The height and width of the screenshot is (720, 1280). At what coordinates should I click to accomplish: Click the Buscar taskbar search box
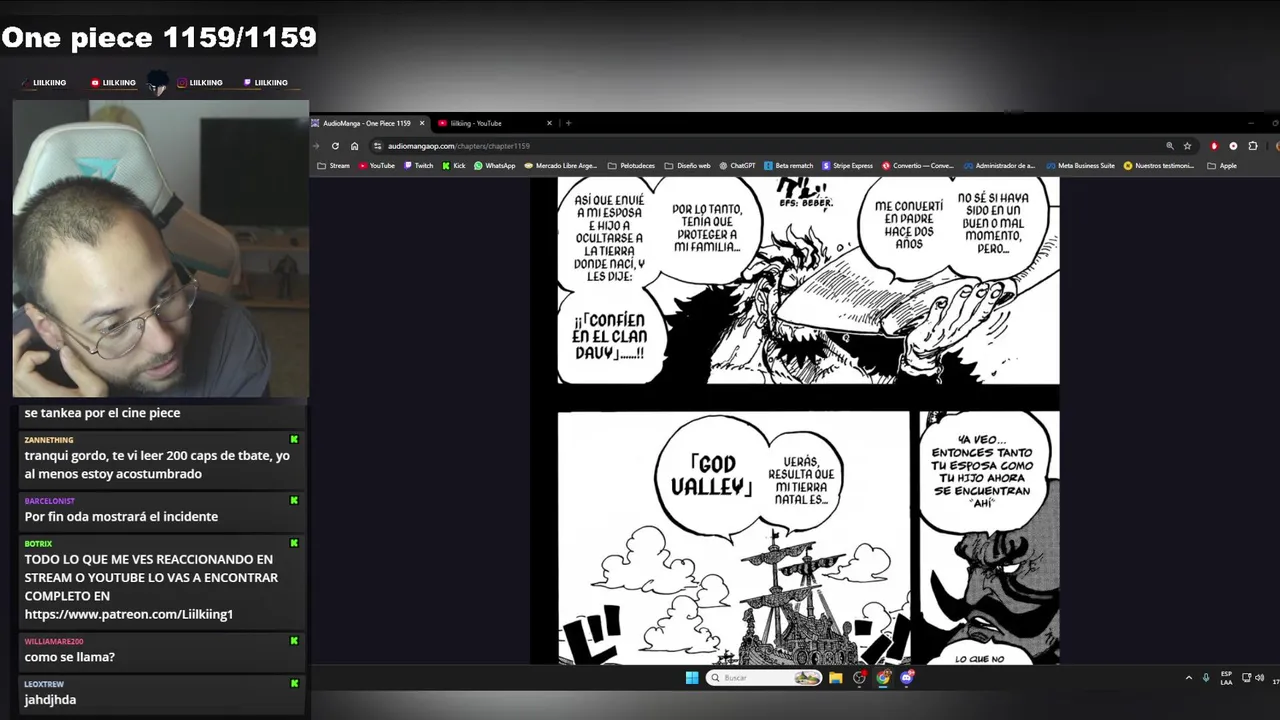(x=765, y=678)
